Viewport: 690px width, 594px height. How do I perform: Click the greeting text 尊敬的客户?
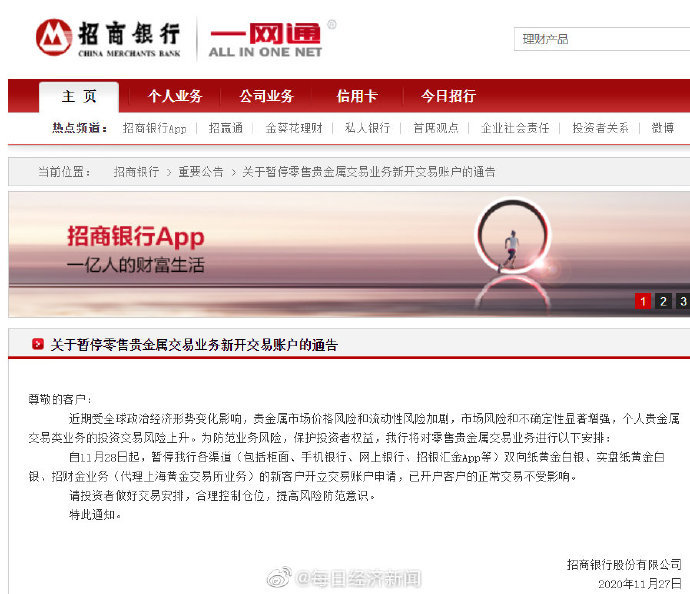pyautogui.click(x=60, y=400)
